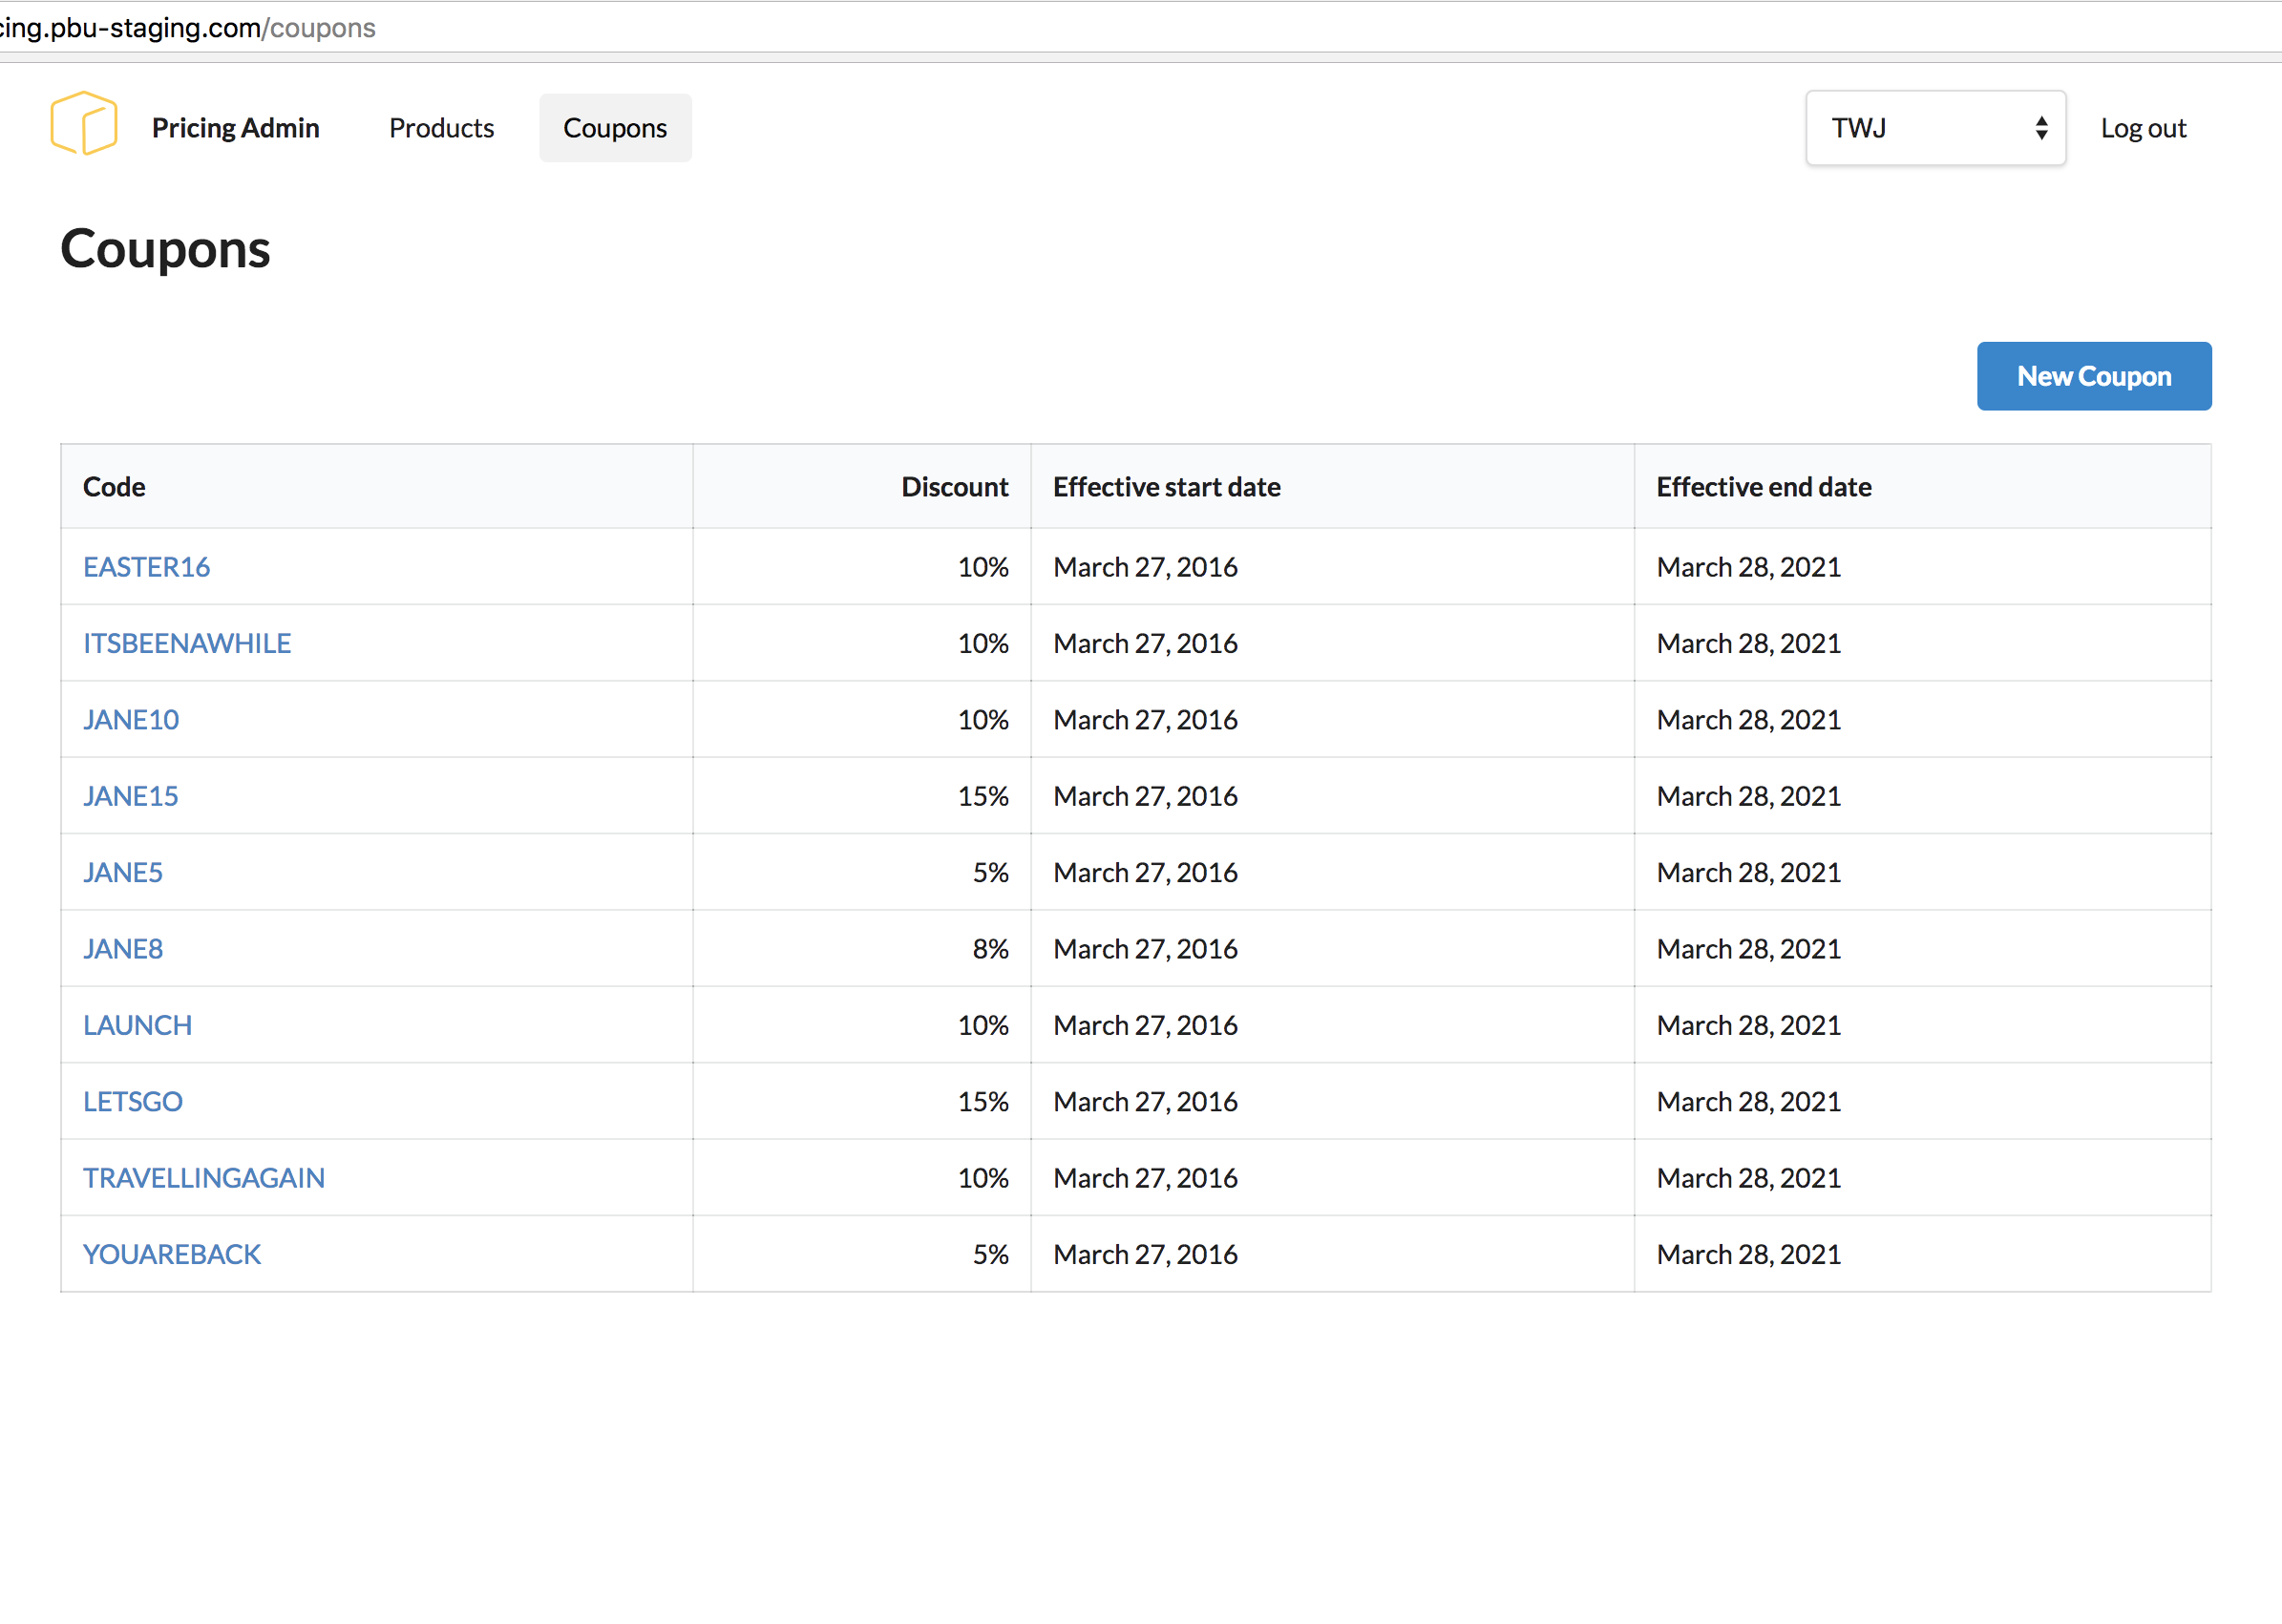Log out of the admin
The image size is (2282, 1624).
point(2142,128)
